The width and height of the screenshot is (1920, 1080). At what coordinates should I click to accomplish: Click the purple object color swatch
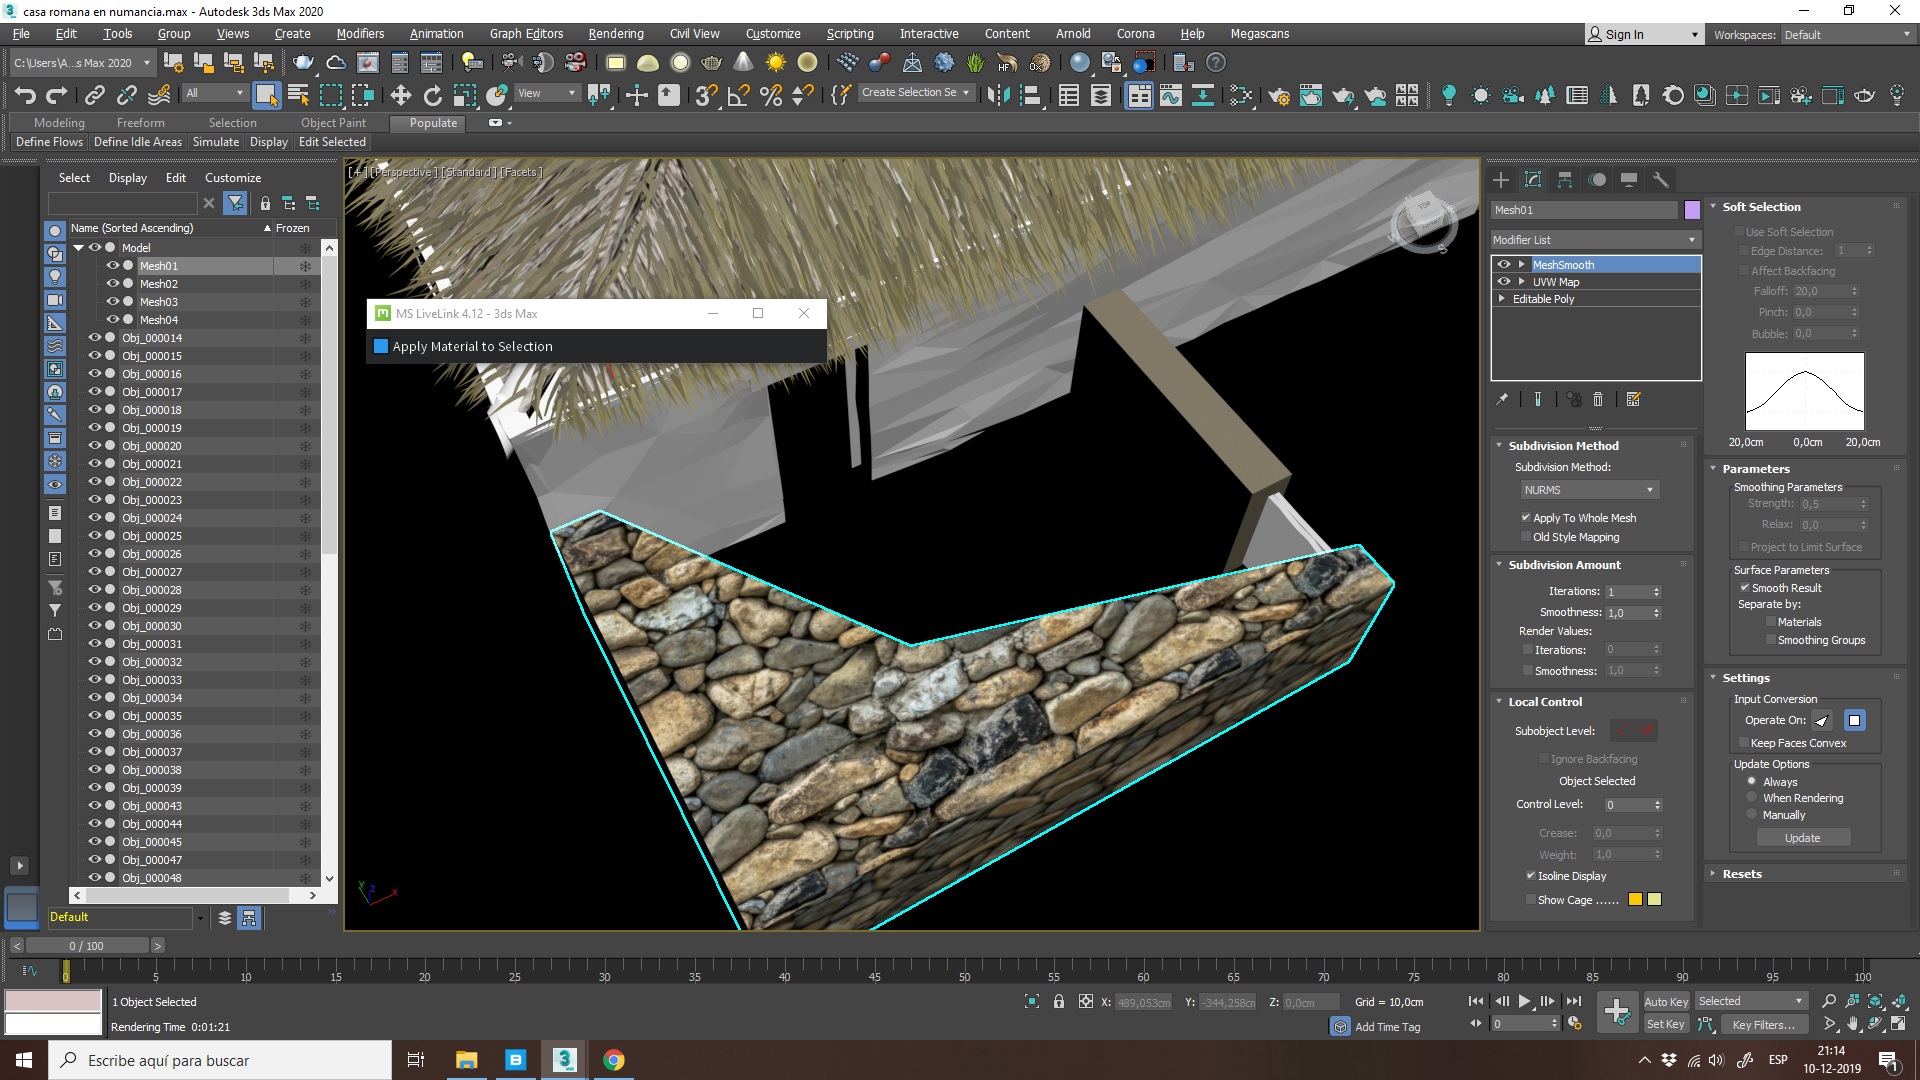coord(1692,210)
